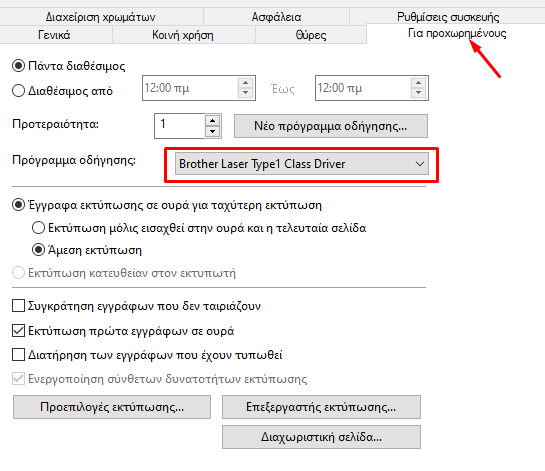Go to the Ασφάλεια tab

276,17
